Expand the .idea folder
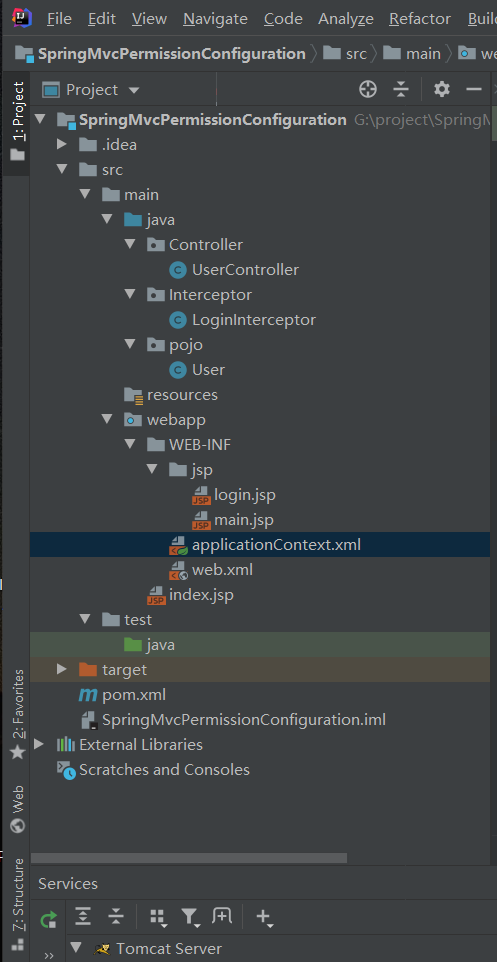 61,144
